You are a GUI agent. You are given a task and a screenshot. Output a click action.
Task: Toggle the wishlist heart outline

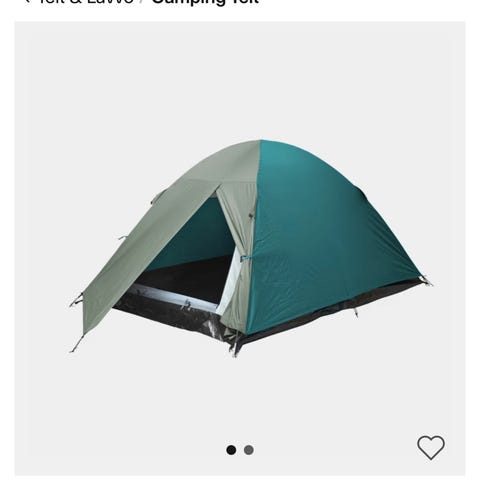pos(431,447)
